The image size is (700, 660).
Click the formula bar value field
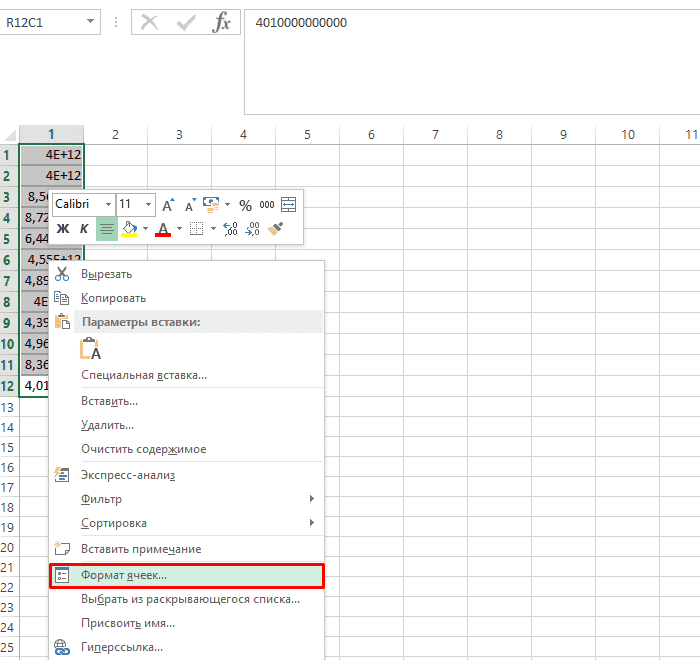click(472, 62)
